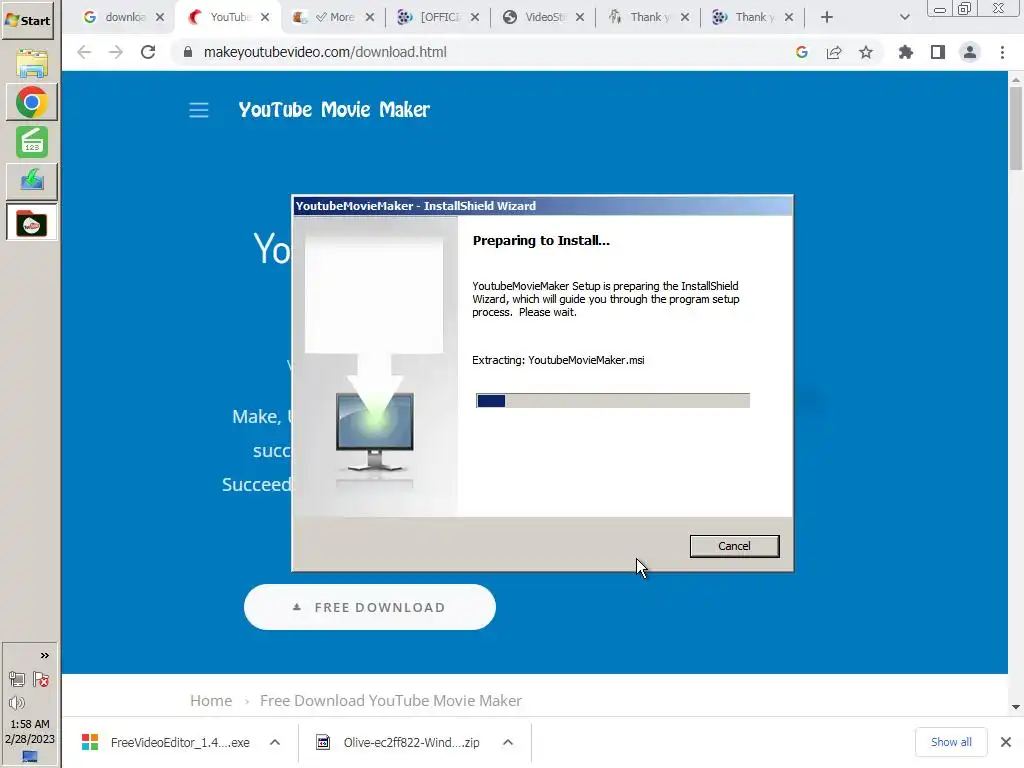1024x768 pixels.
Task: Open FreeVideoEditor_1.4 exe download item
Action: coord(166,743)
